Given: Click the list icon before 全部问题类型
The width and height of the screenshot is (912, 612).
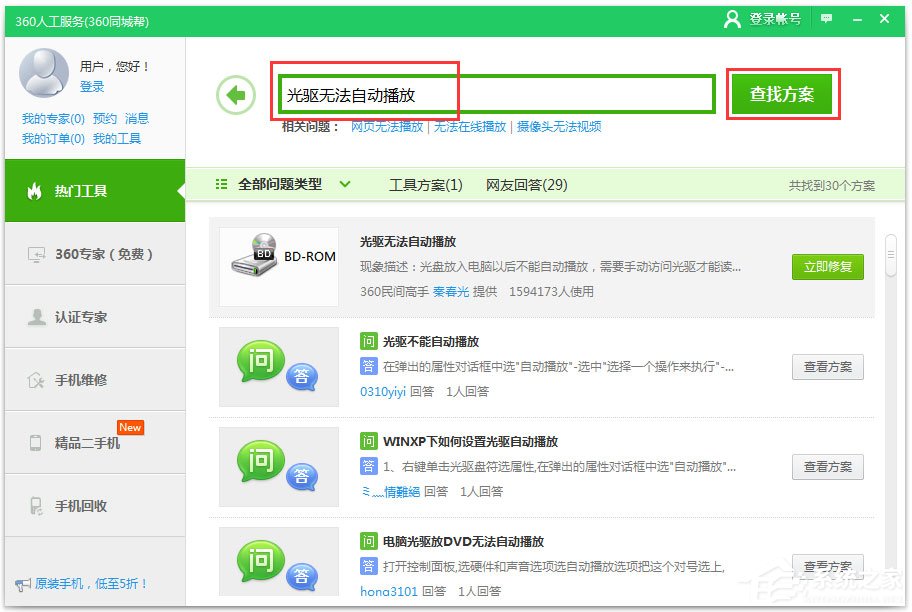Looking at the screenshot, I should coord(221,185).
